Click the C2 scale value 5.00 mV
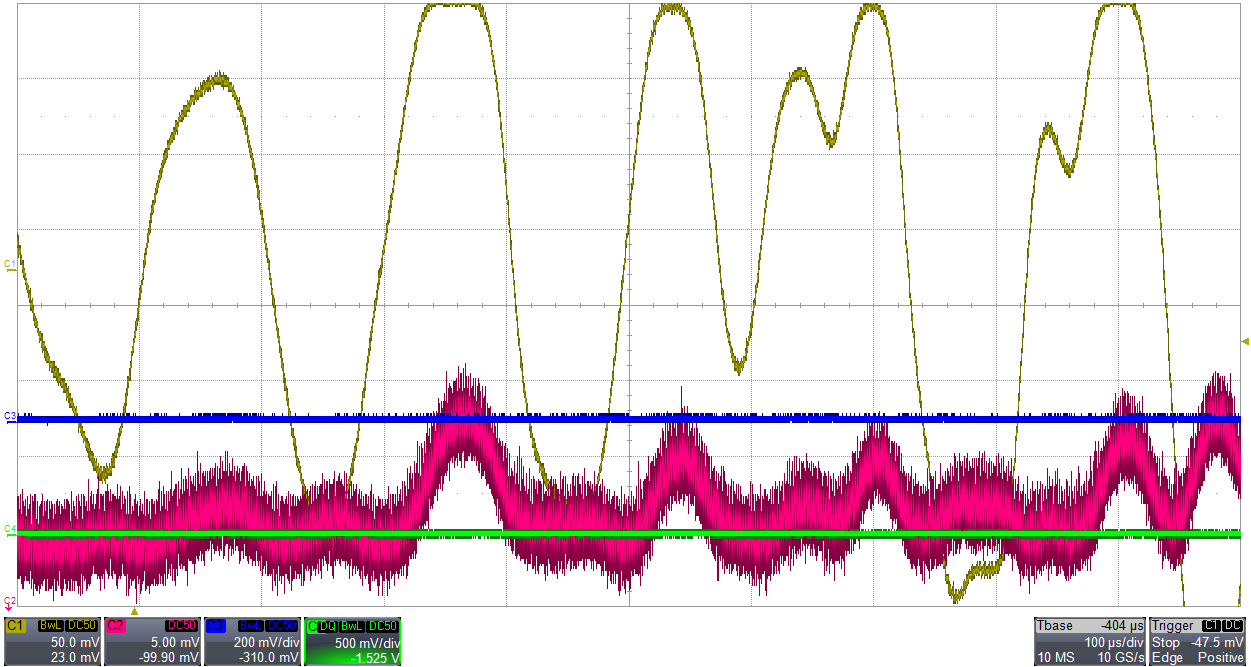This screenshot has width=1251, height=667. (175, 642)
